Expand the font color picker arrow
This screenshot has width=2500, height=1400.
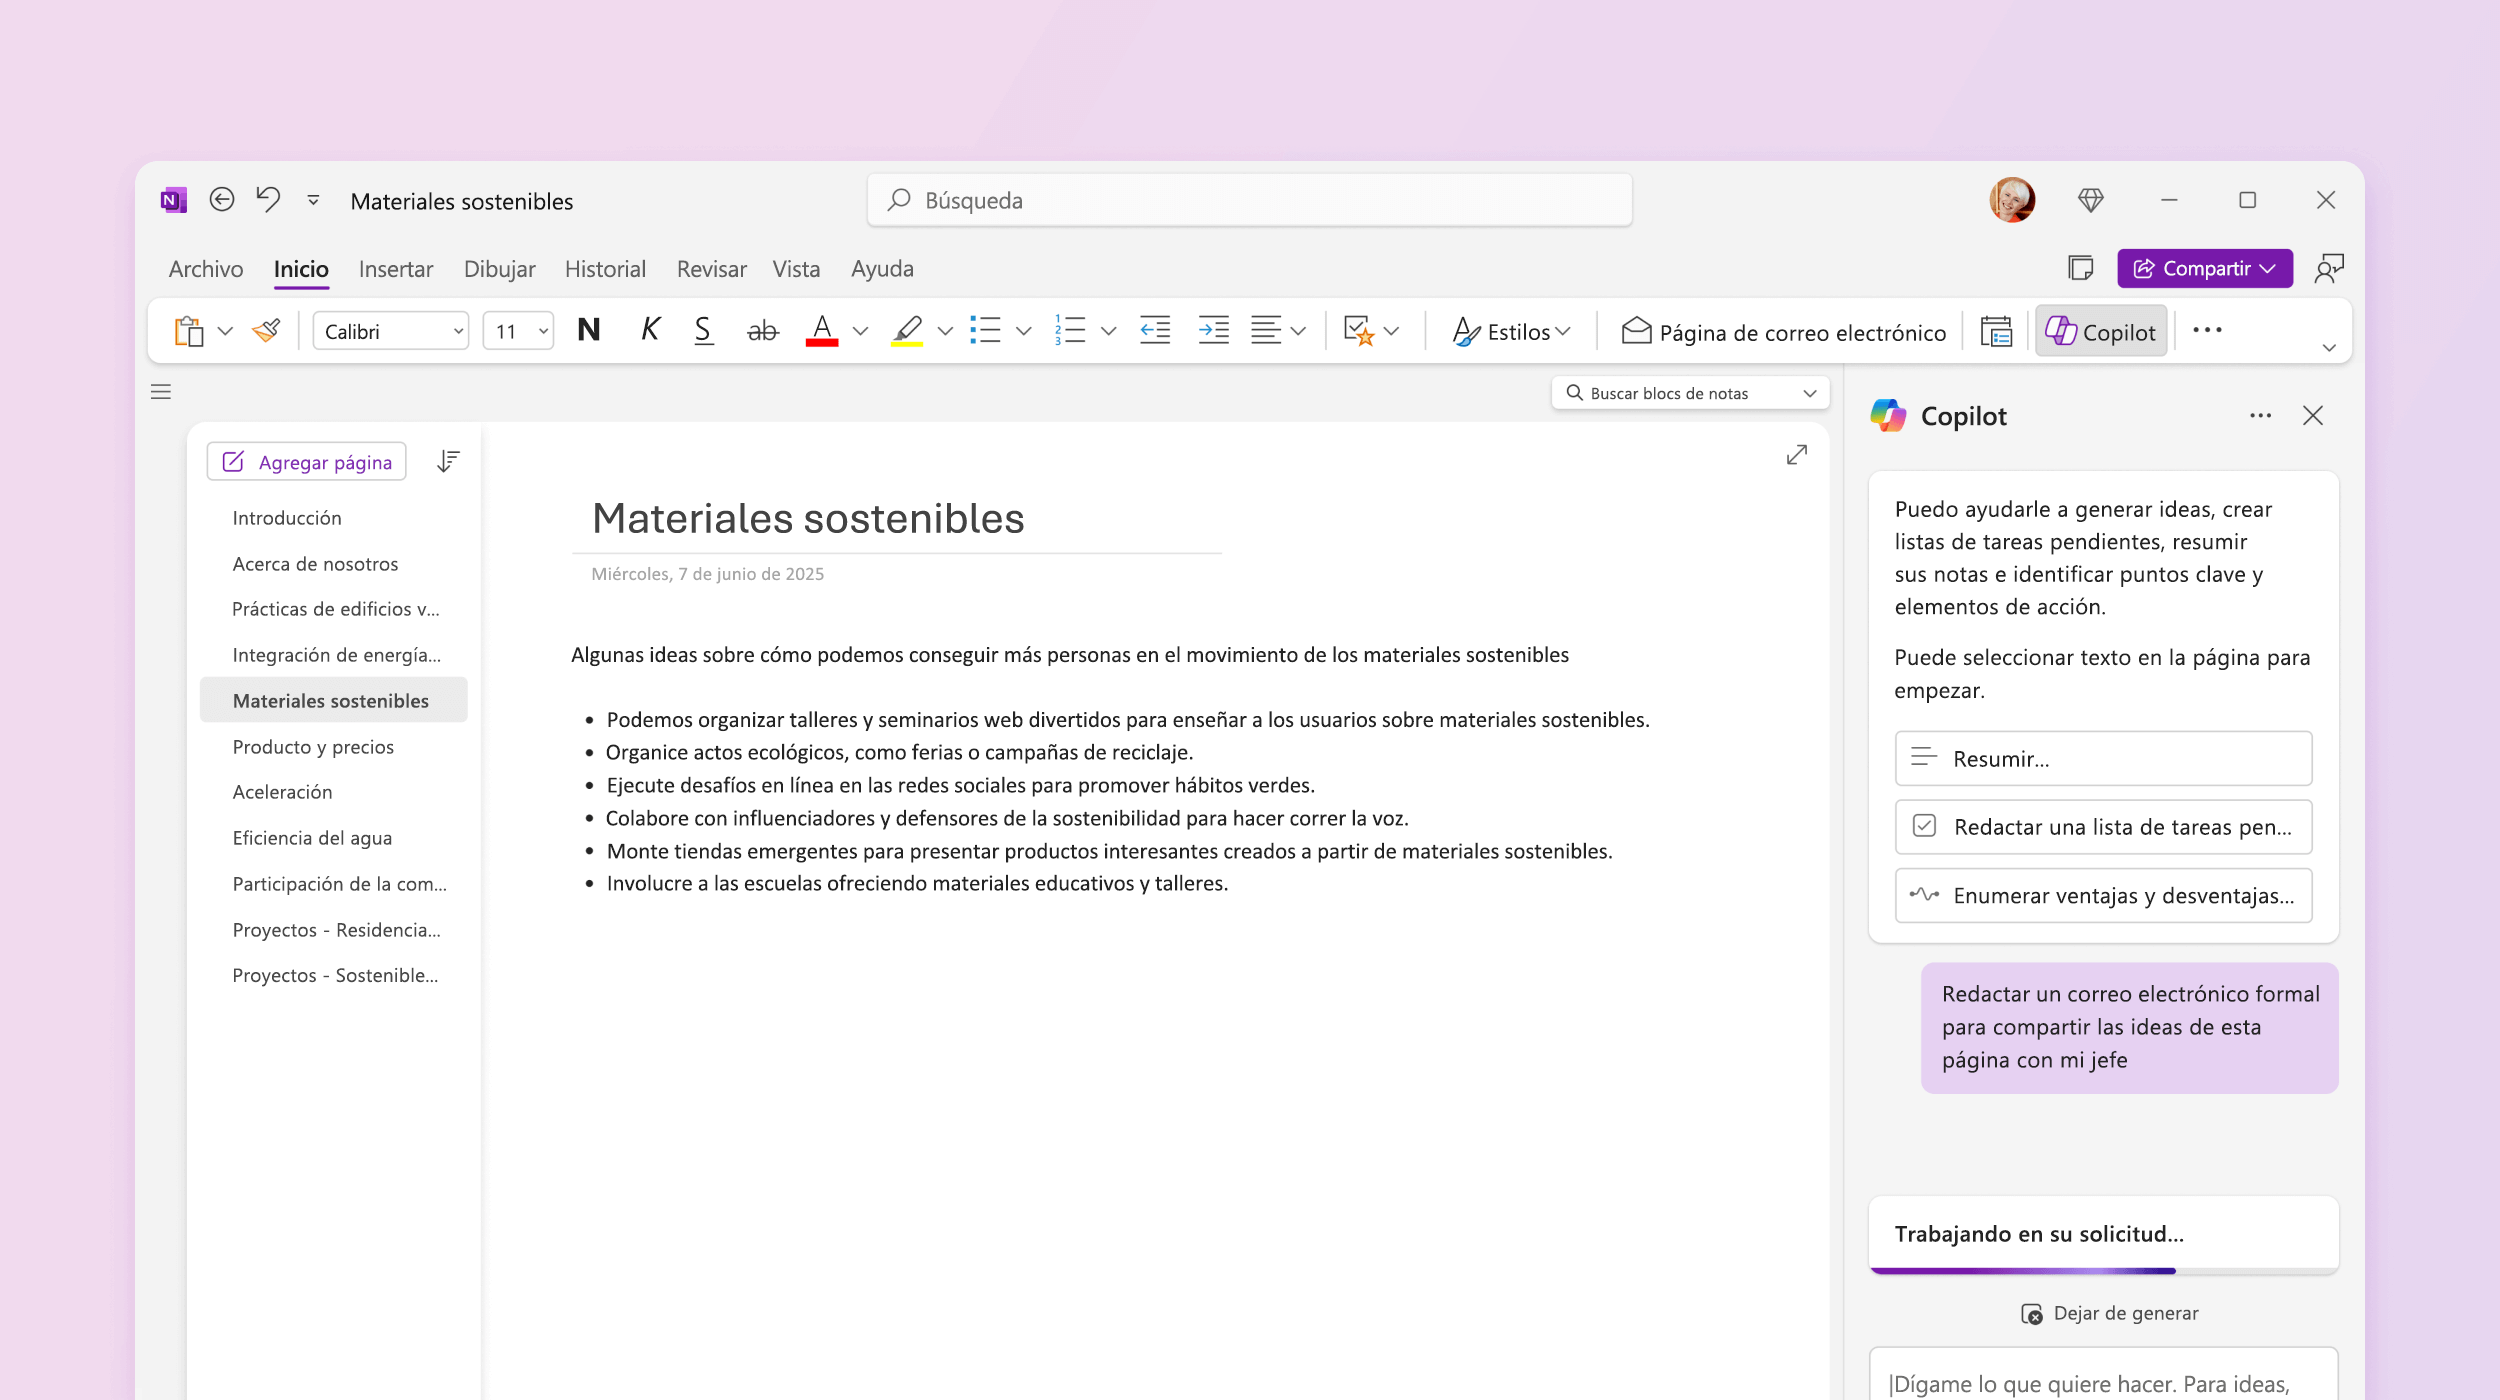tap(860, 331)
